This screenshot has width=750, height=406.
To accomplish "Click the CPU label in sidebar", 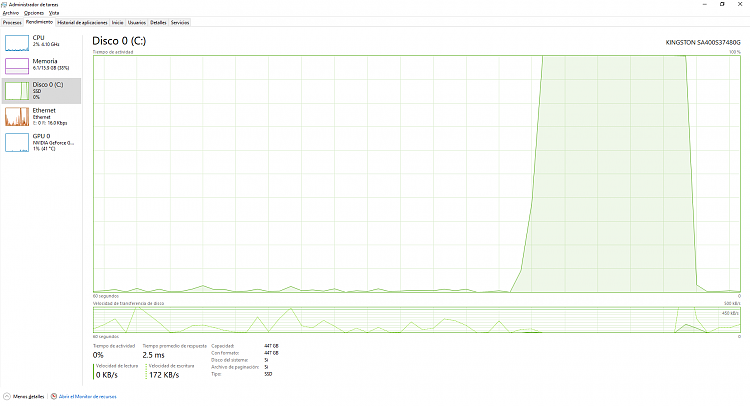I will click(38, 38).
